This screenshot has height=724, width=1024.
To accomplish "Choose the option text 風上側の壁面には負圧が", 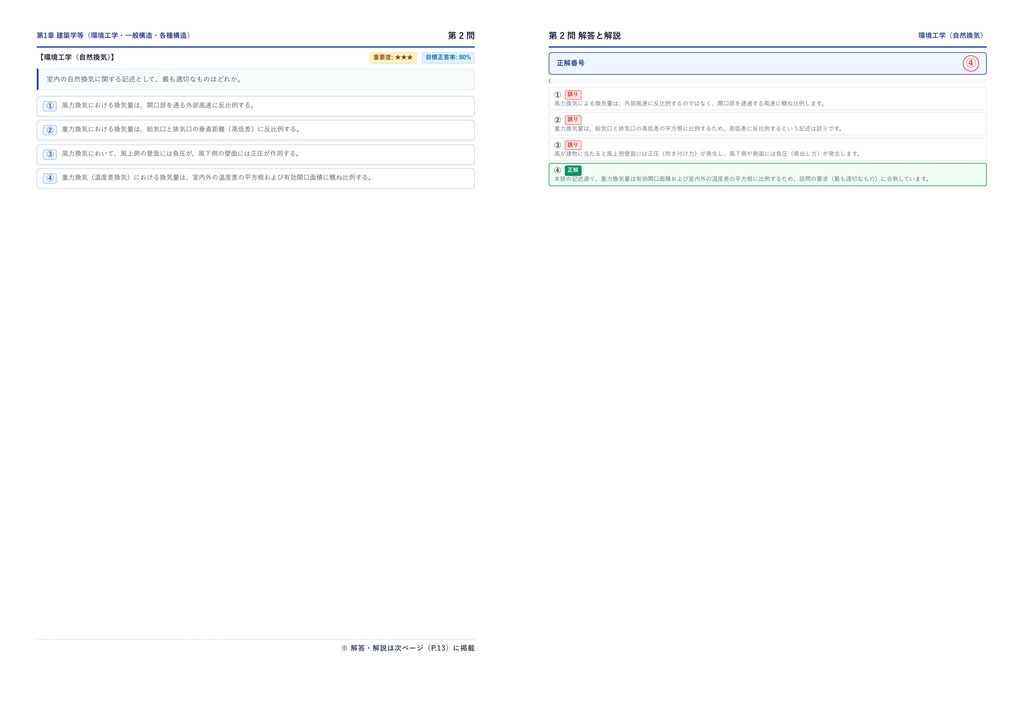I will click(180, 153).
